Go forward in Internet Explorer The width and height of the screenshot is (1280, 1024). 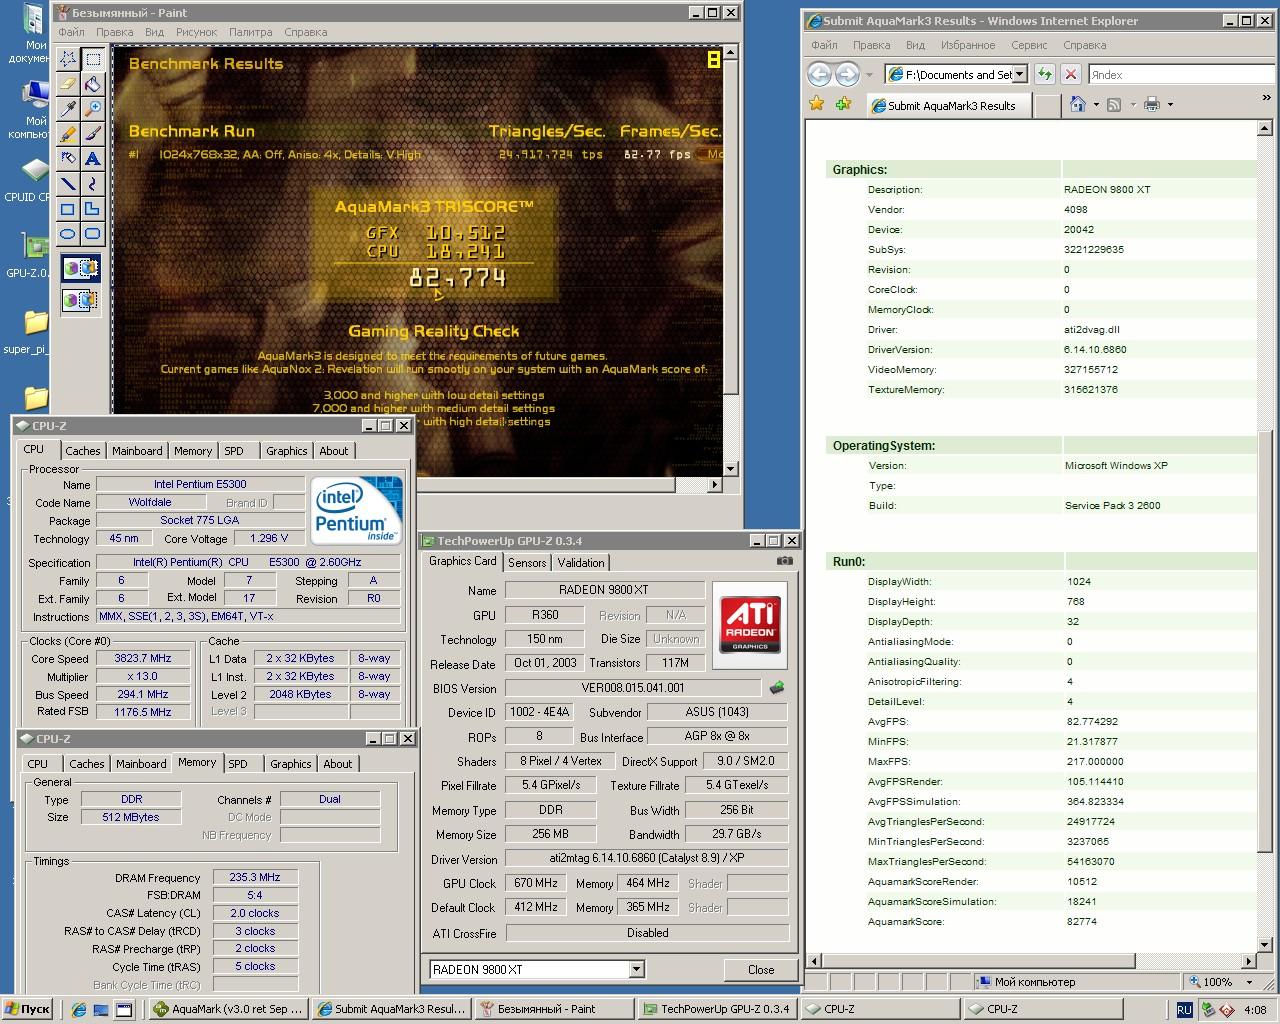847,74
